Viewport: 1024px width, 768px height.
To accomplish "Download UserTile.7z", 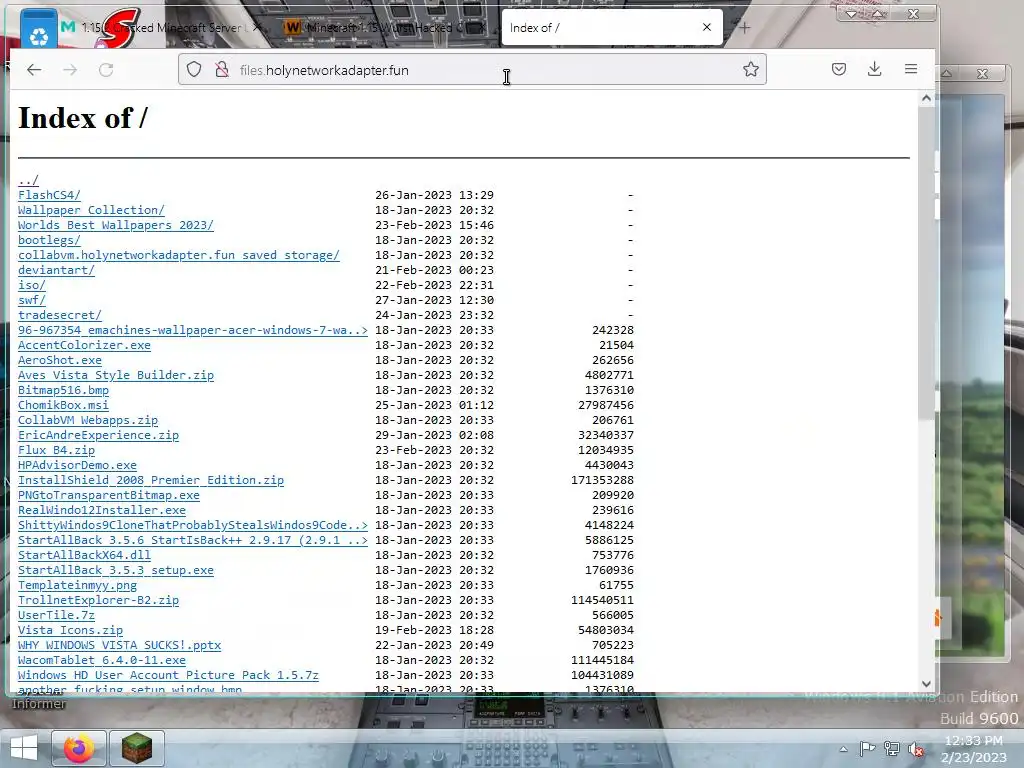I will (x=56, y=616).
